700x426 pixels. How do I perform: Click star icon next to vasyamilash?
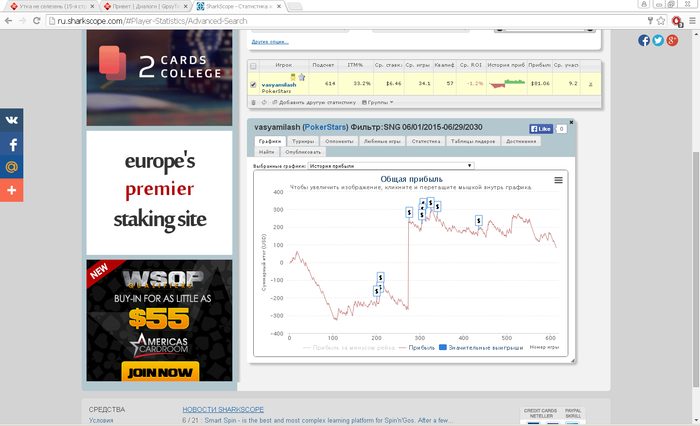pyautogui.click(x=302, y=77)
